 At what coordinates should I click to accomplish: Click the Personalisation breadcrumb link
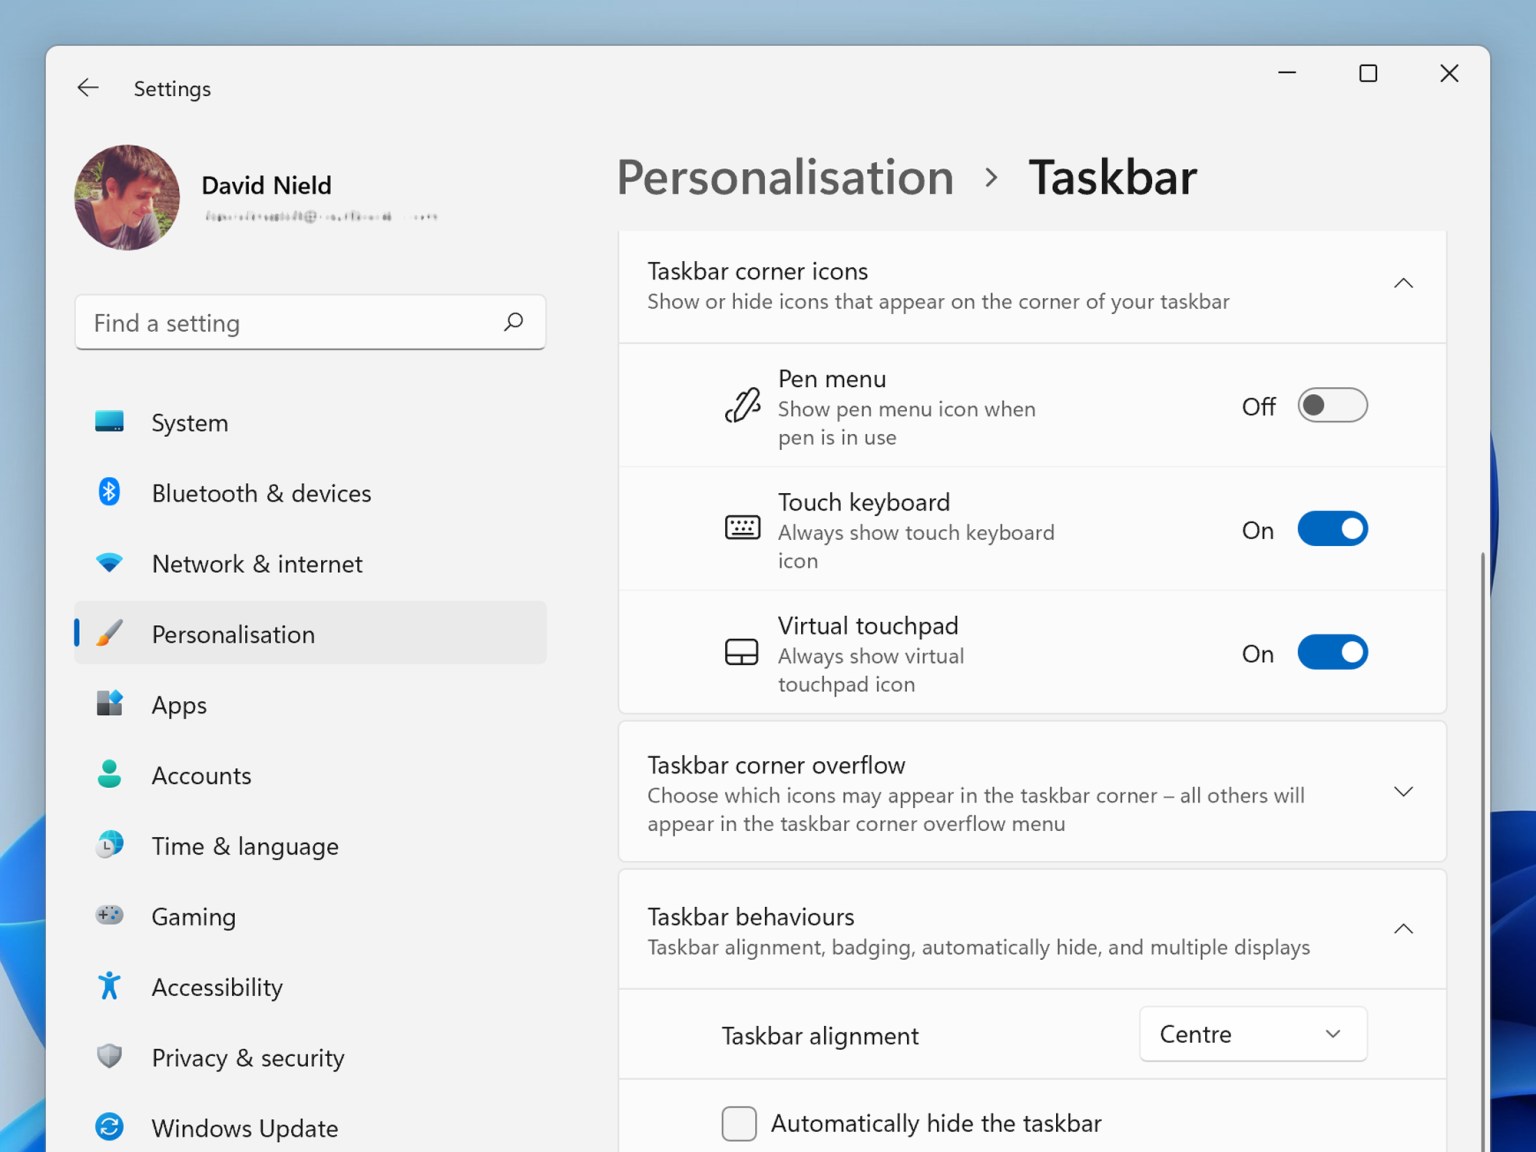(784, 178)
